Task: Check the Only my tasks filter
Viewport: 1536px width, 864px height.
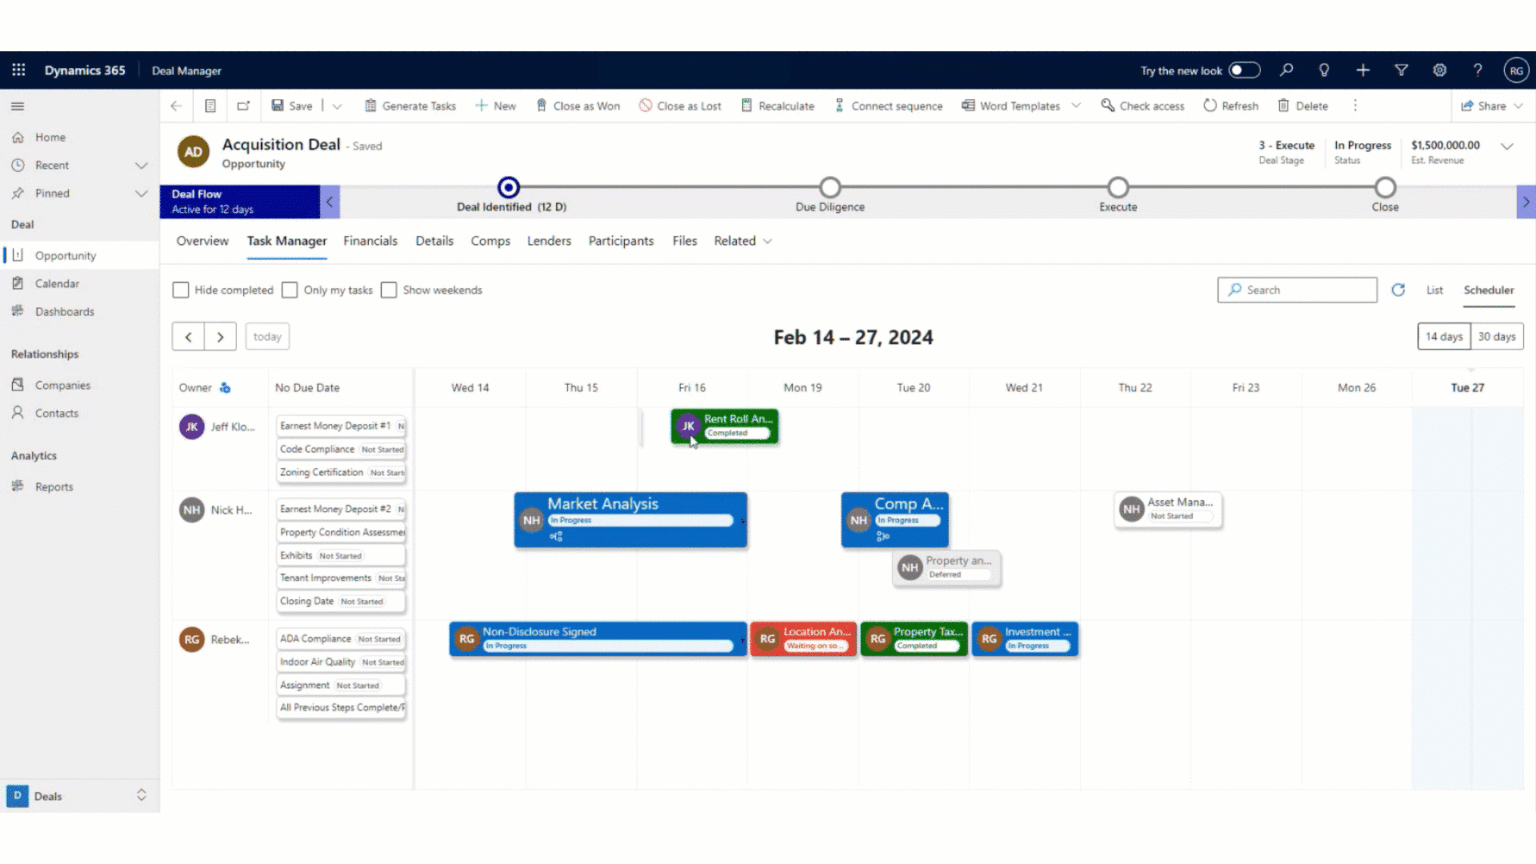Action: (x=289, y=290)
